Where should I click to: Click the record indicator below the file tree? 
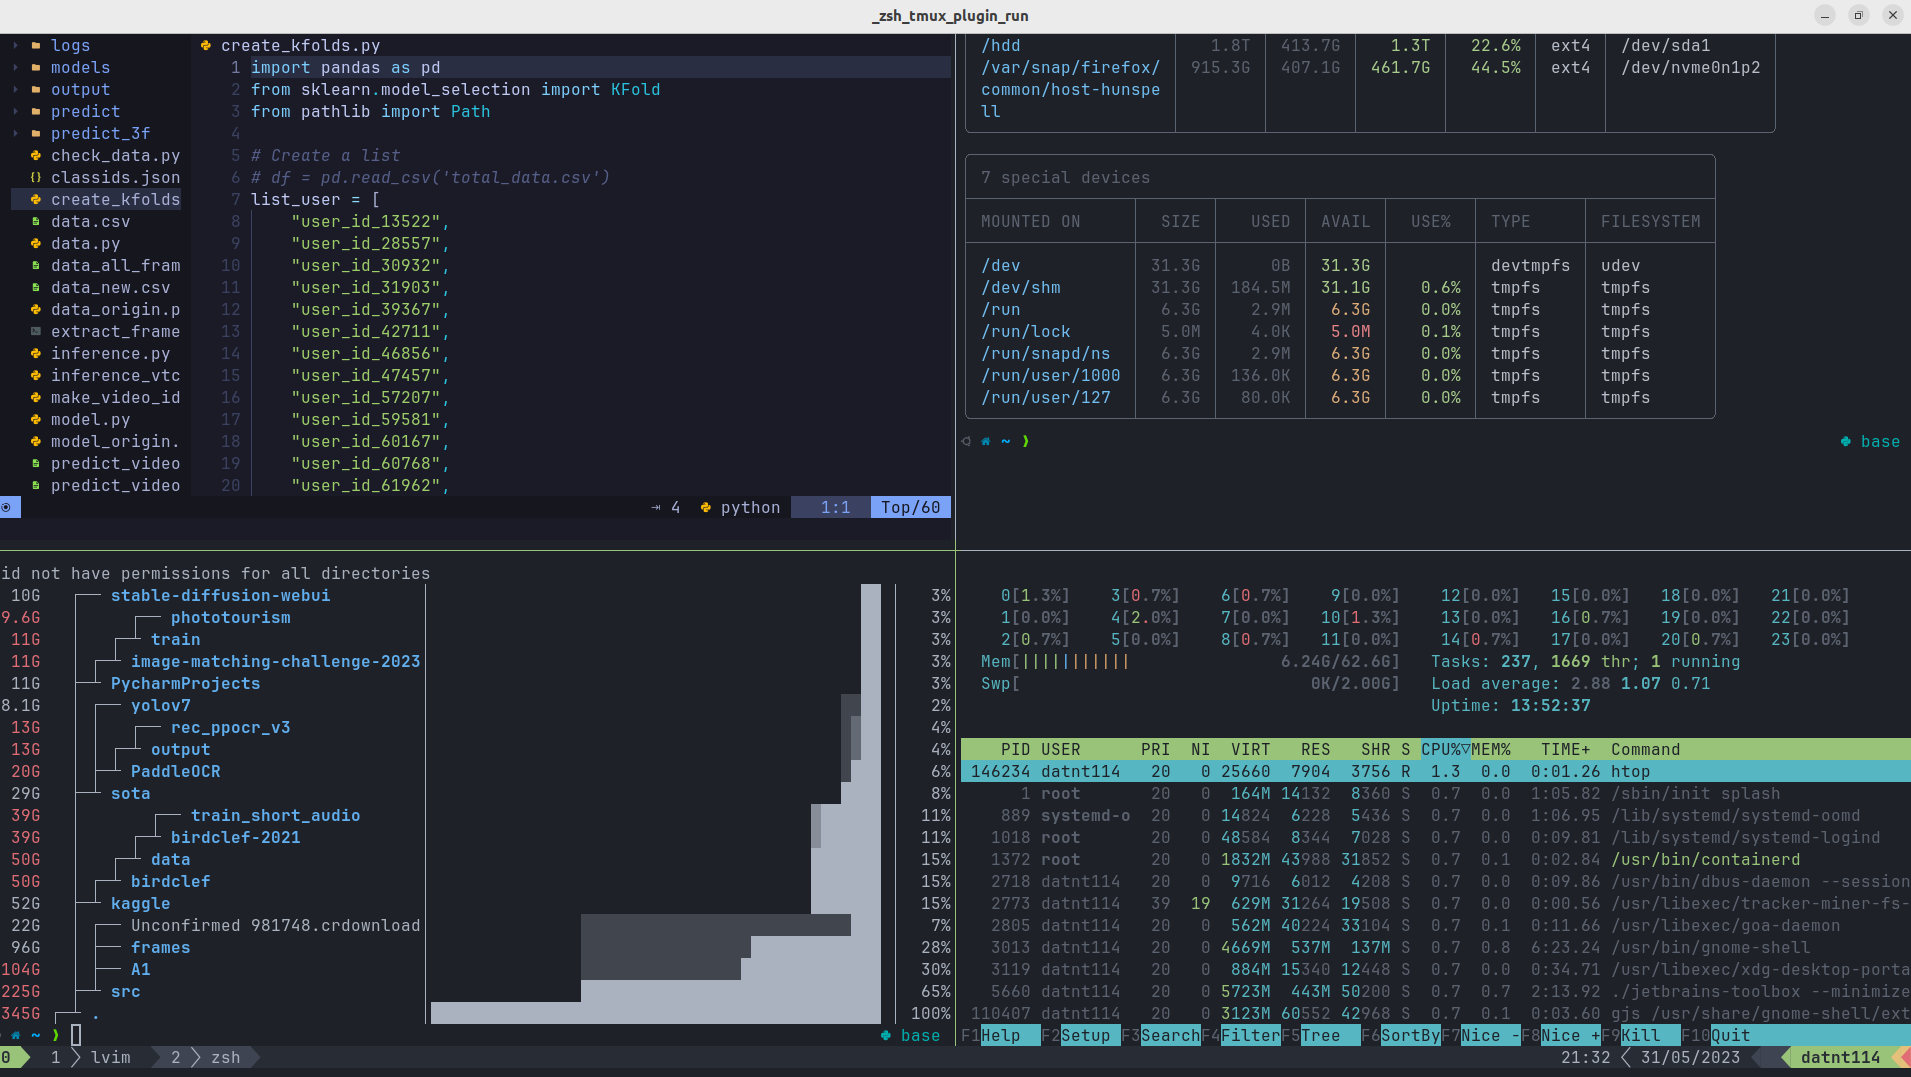point(8,507)
